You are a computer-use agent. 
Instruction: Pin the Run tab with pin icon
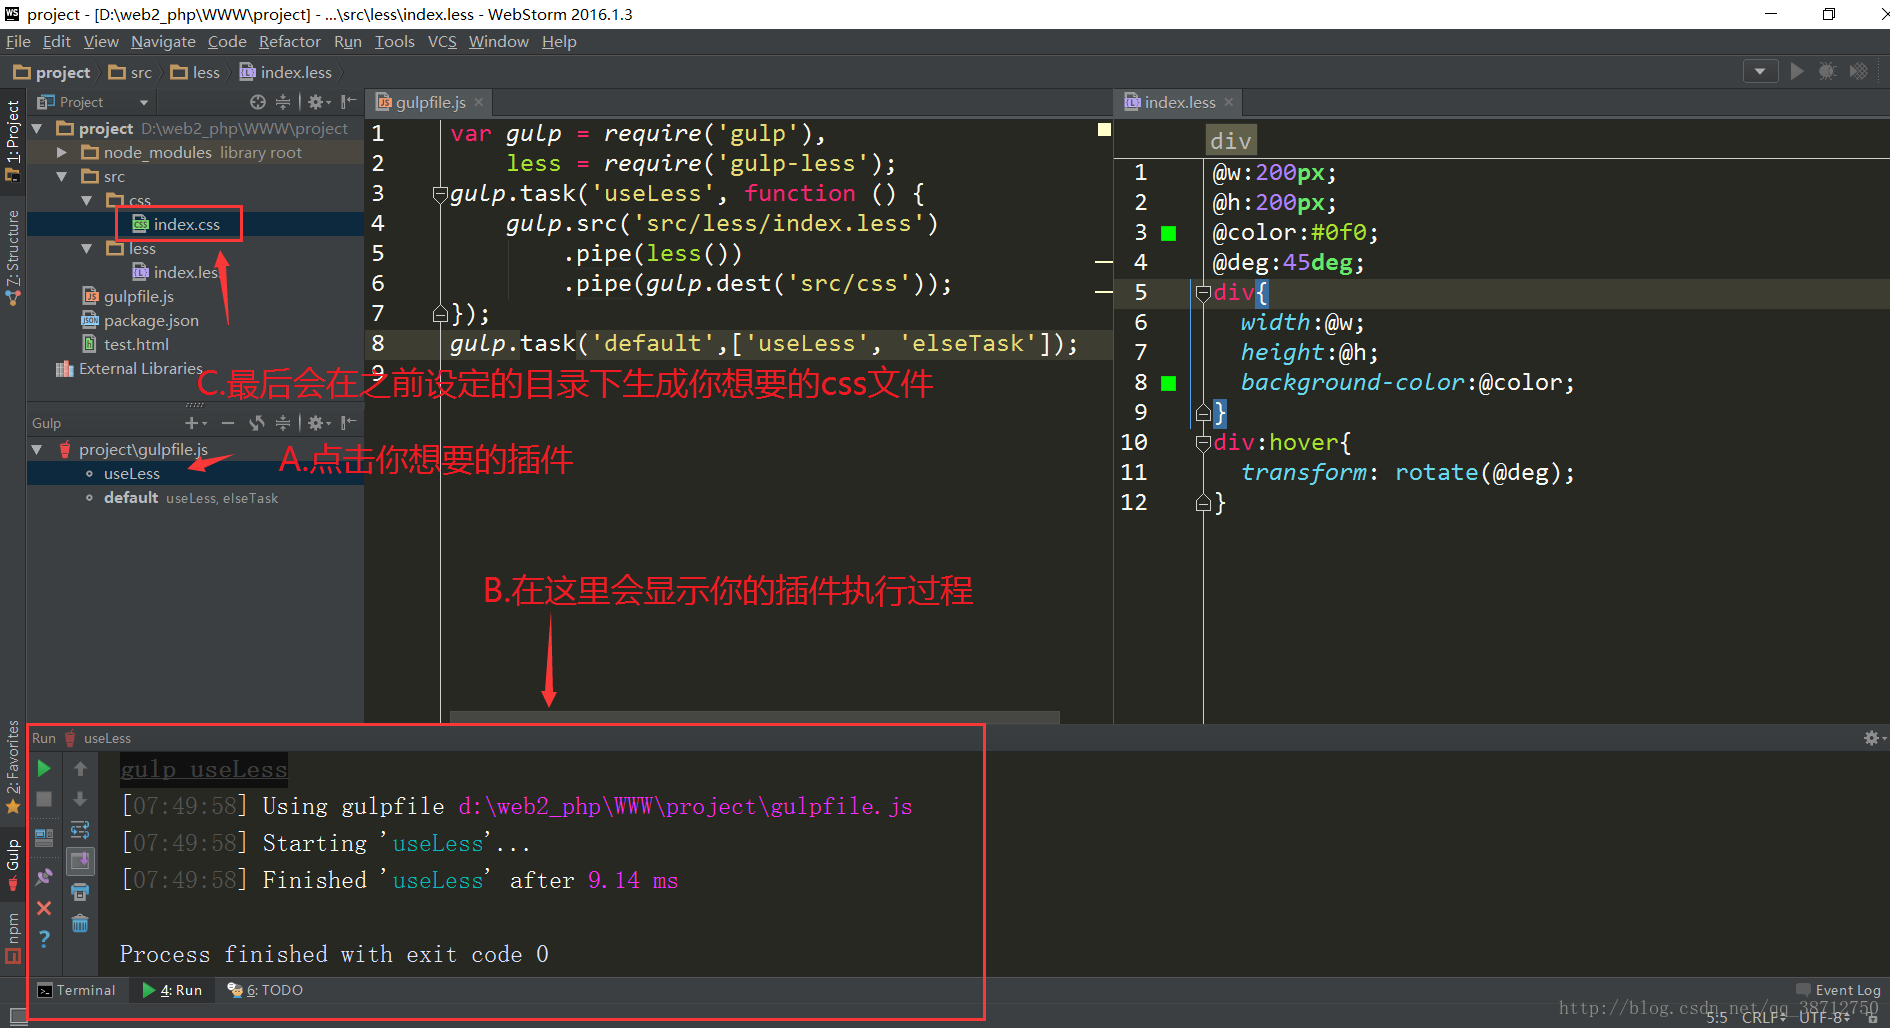(44, 876)
